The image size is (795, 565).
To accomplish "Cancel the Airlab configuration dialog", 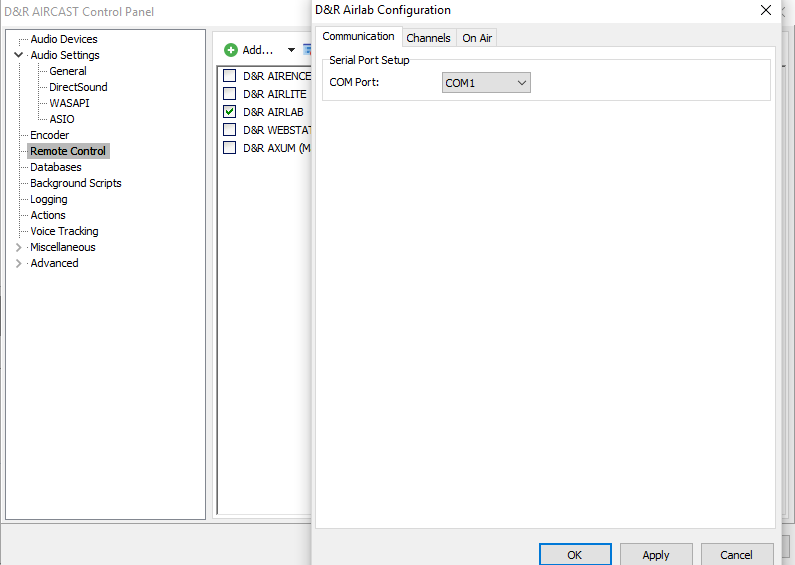I will coord(736,555).
